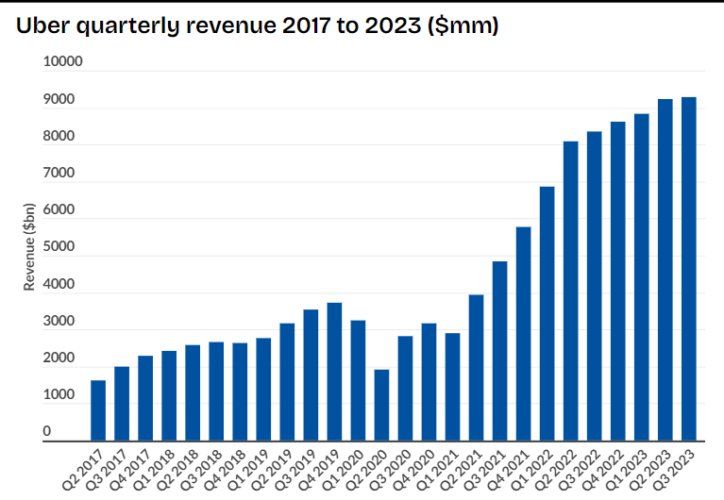The width and height of the screenshot is (724, 500).
Task: Select the Q3 2020 revenue bar
Action: pyautogui.click(x=405, y=389)
